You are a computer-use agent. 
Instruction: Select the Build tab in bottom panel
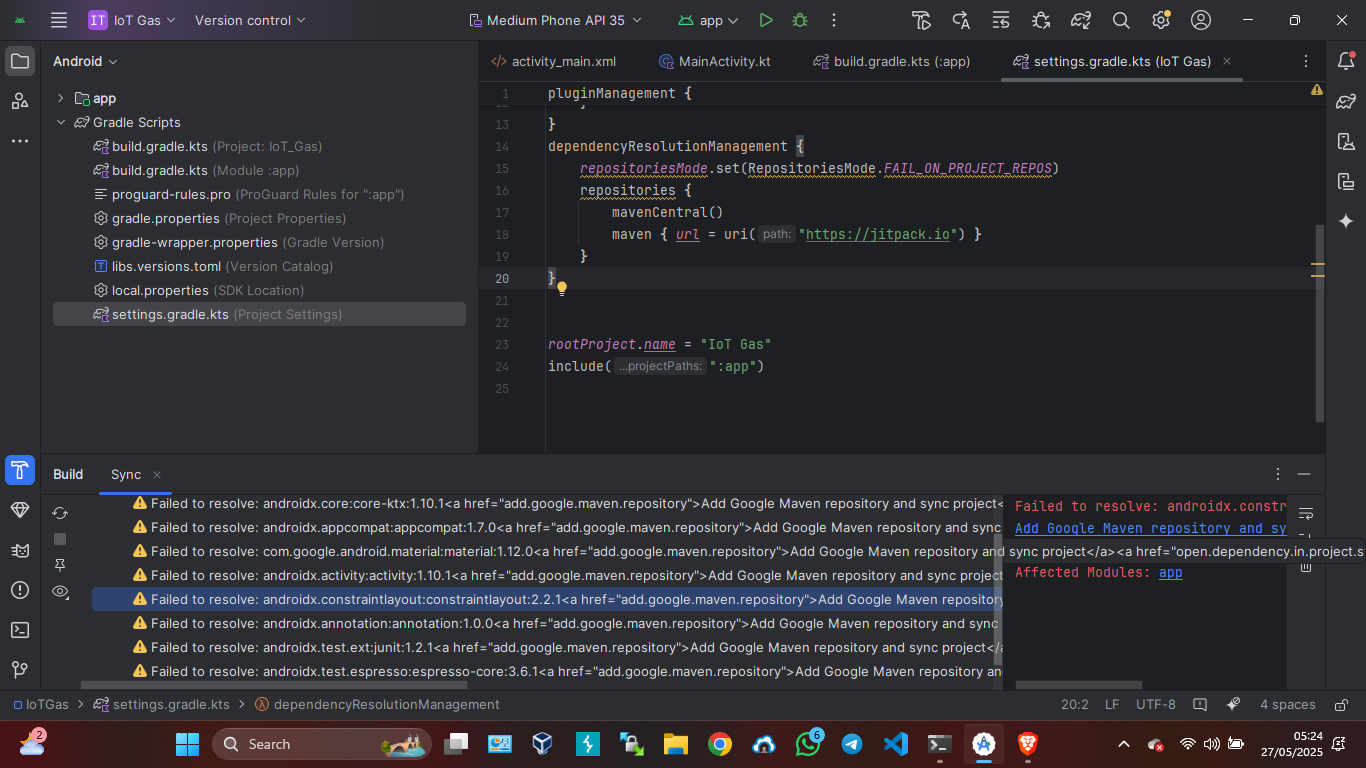coord(68,474)
